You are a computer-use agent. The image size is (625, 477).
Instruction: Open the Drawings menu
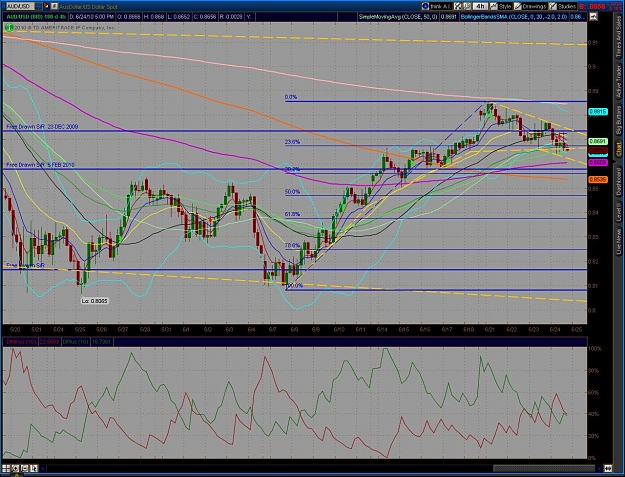click(534, 6)
